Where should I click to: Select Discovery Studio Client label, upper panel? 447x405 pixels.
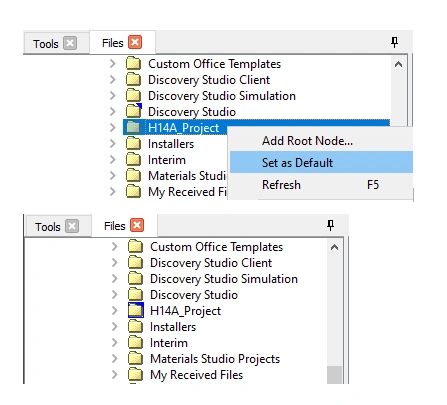point(209,80)
